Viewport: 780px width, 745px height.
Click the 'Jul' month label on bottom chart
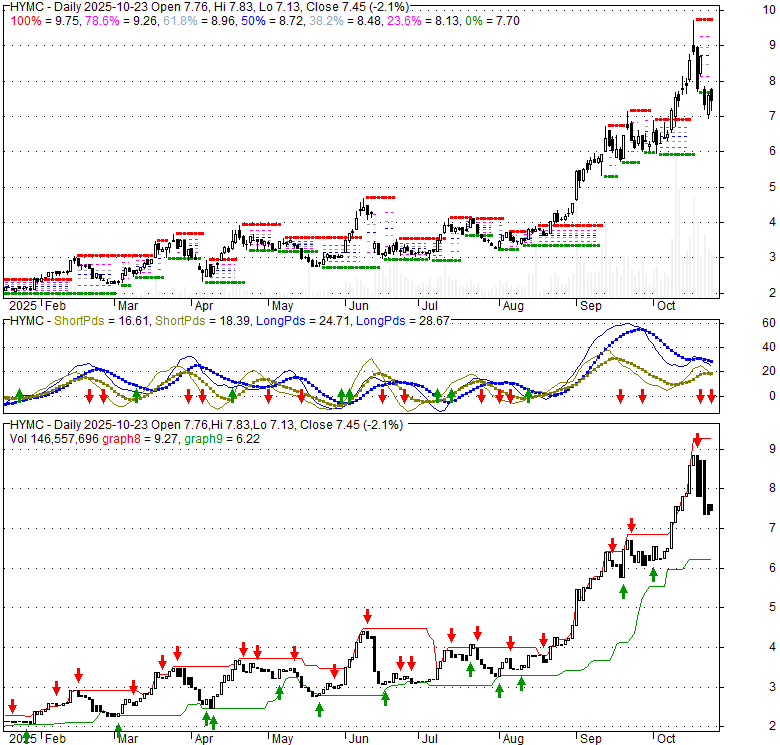click(x=429, y=739)
